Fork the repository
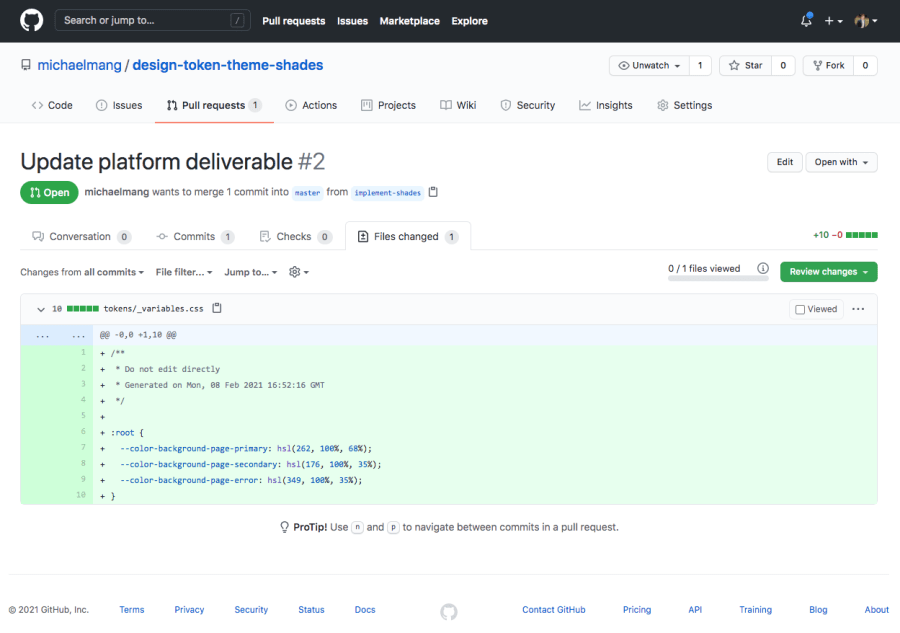Image resolution: width=900 pixels, height=633 pixels. tap(828, 65)
